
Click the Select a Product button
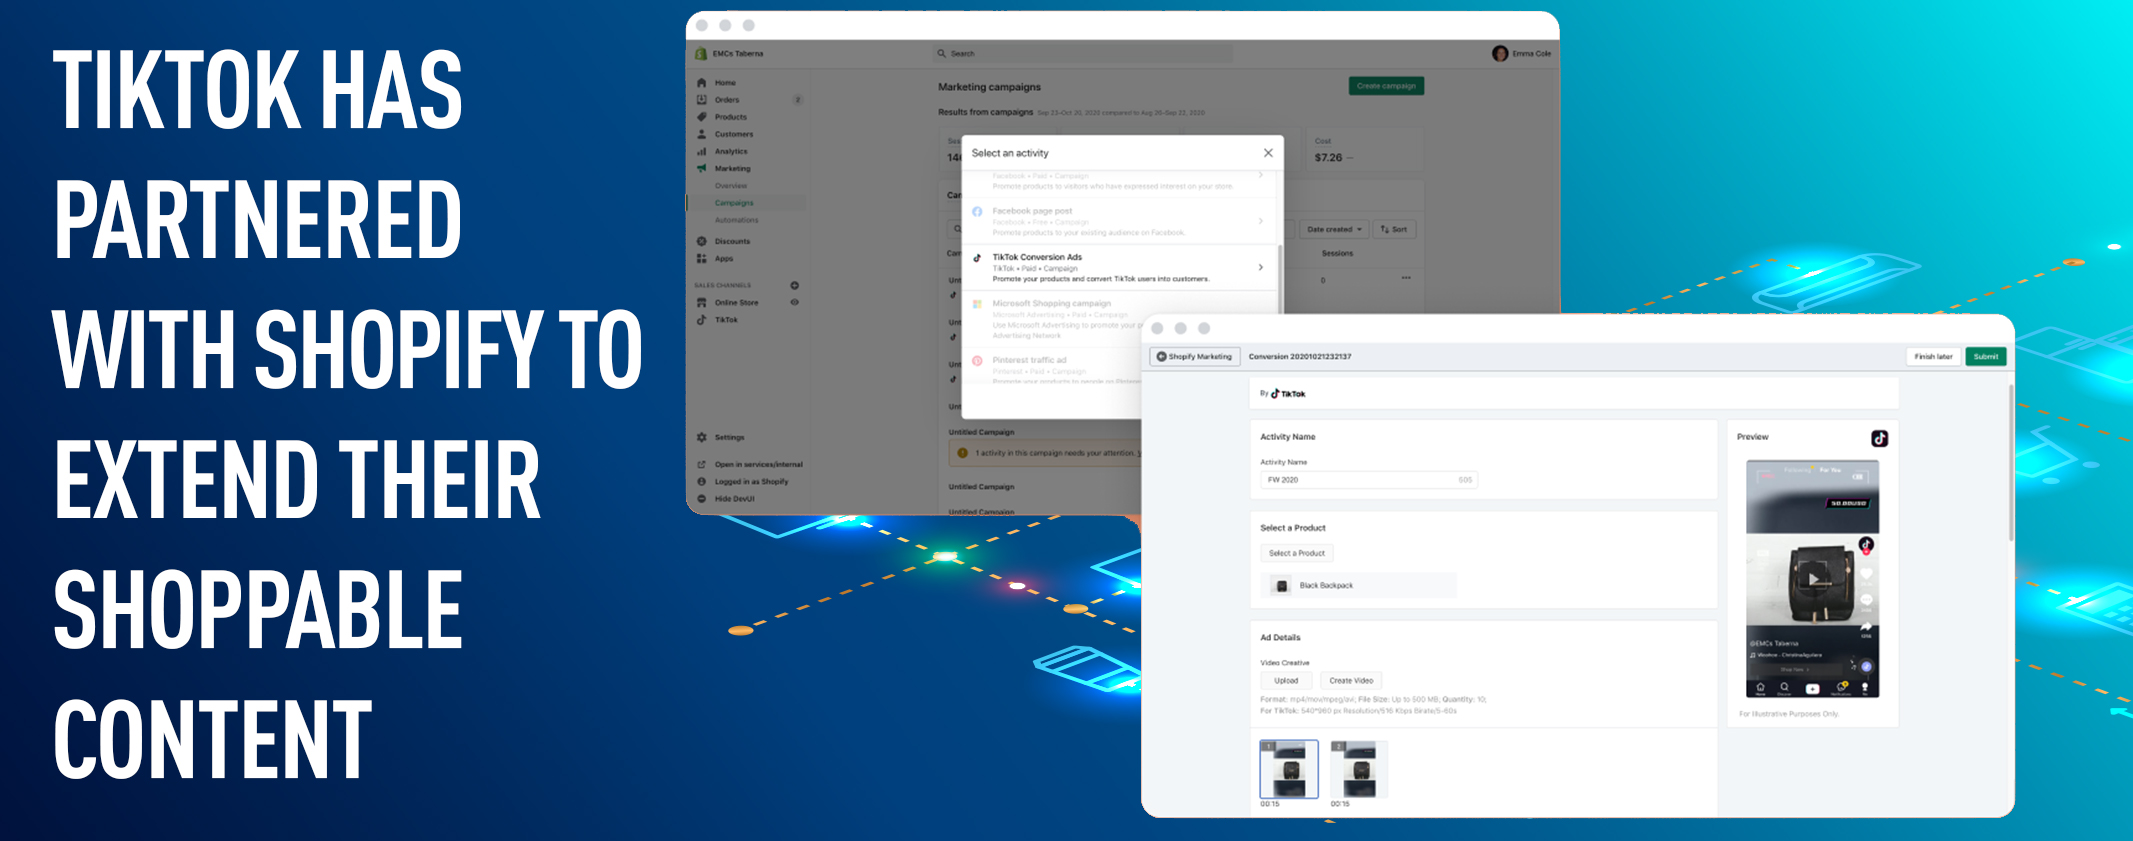point(1297,553)
